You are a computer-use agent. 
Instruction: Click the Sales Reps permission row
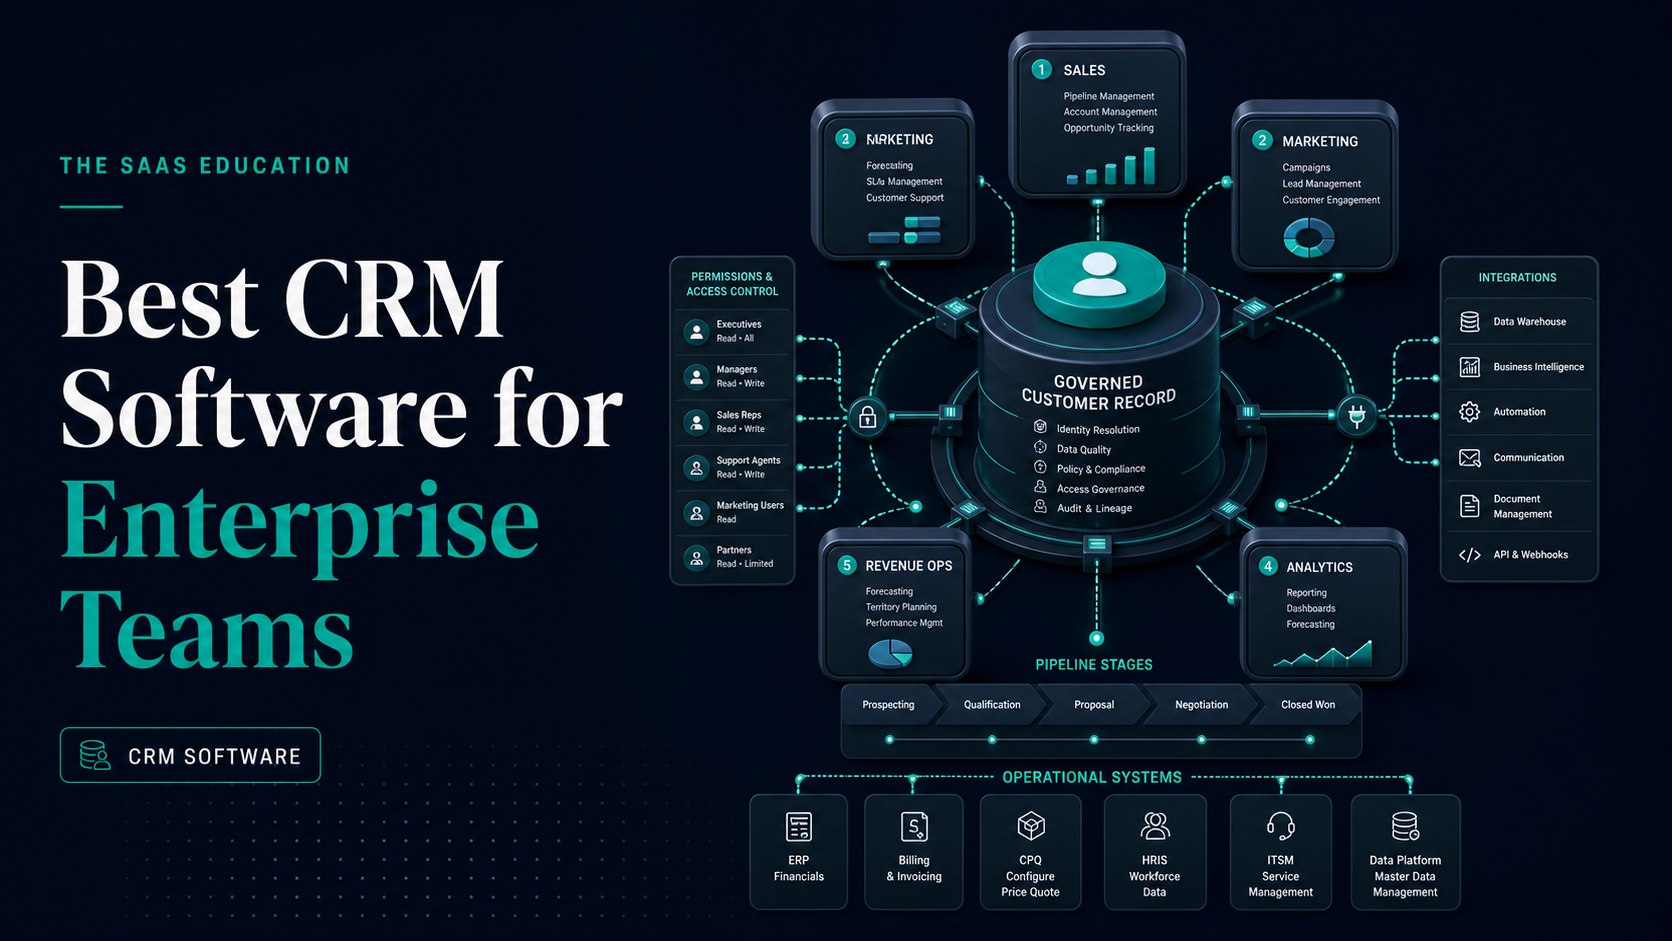point(733,422)
